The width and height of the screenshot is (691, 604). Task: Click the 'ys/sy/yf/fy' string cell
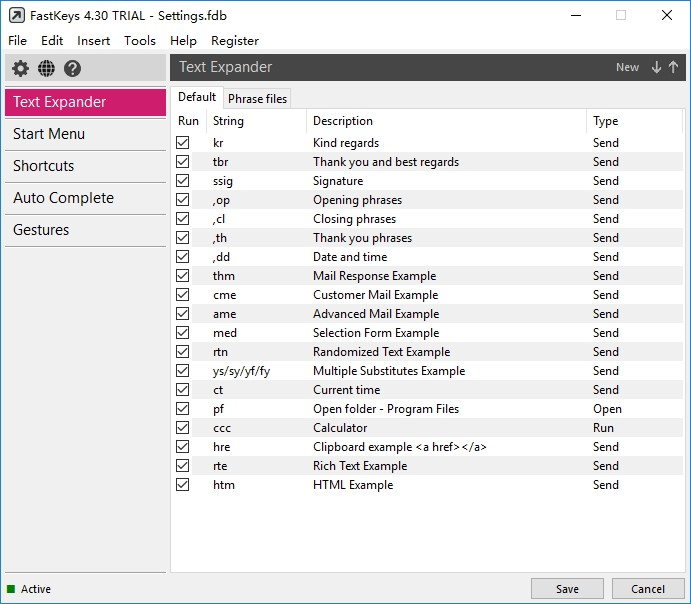(x=241, y=371)
